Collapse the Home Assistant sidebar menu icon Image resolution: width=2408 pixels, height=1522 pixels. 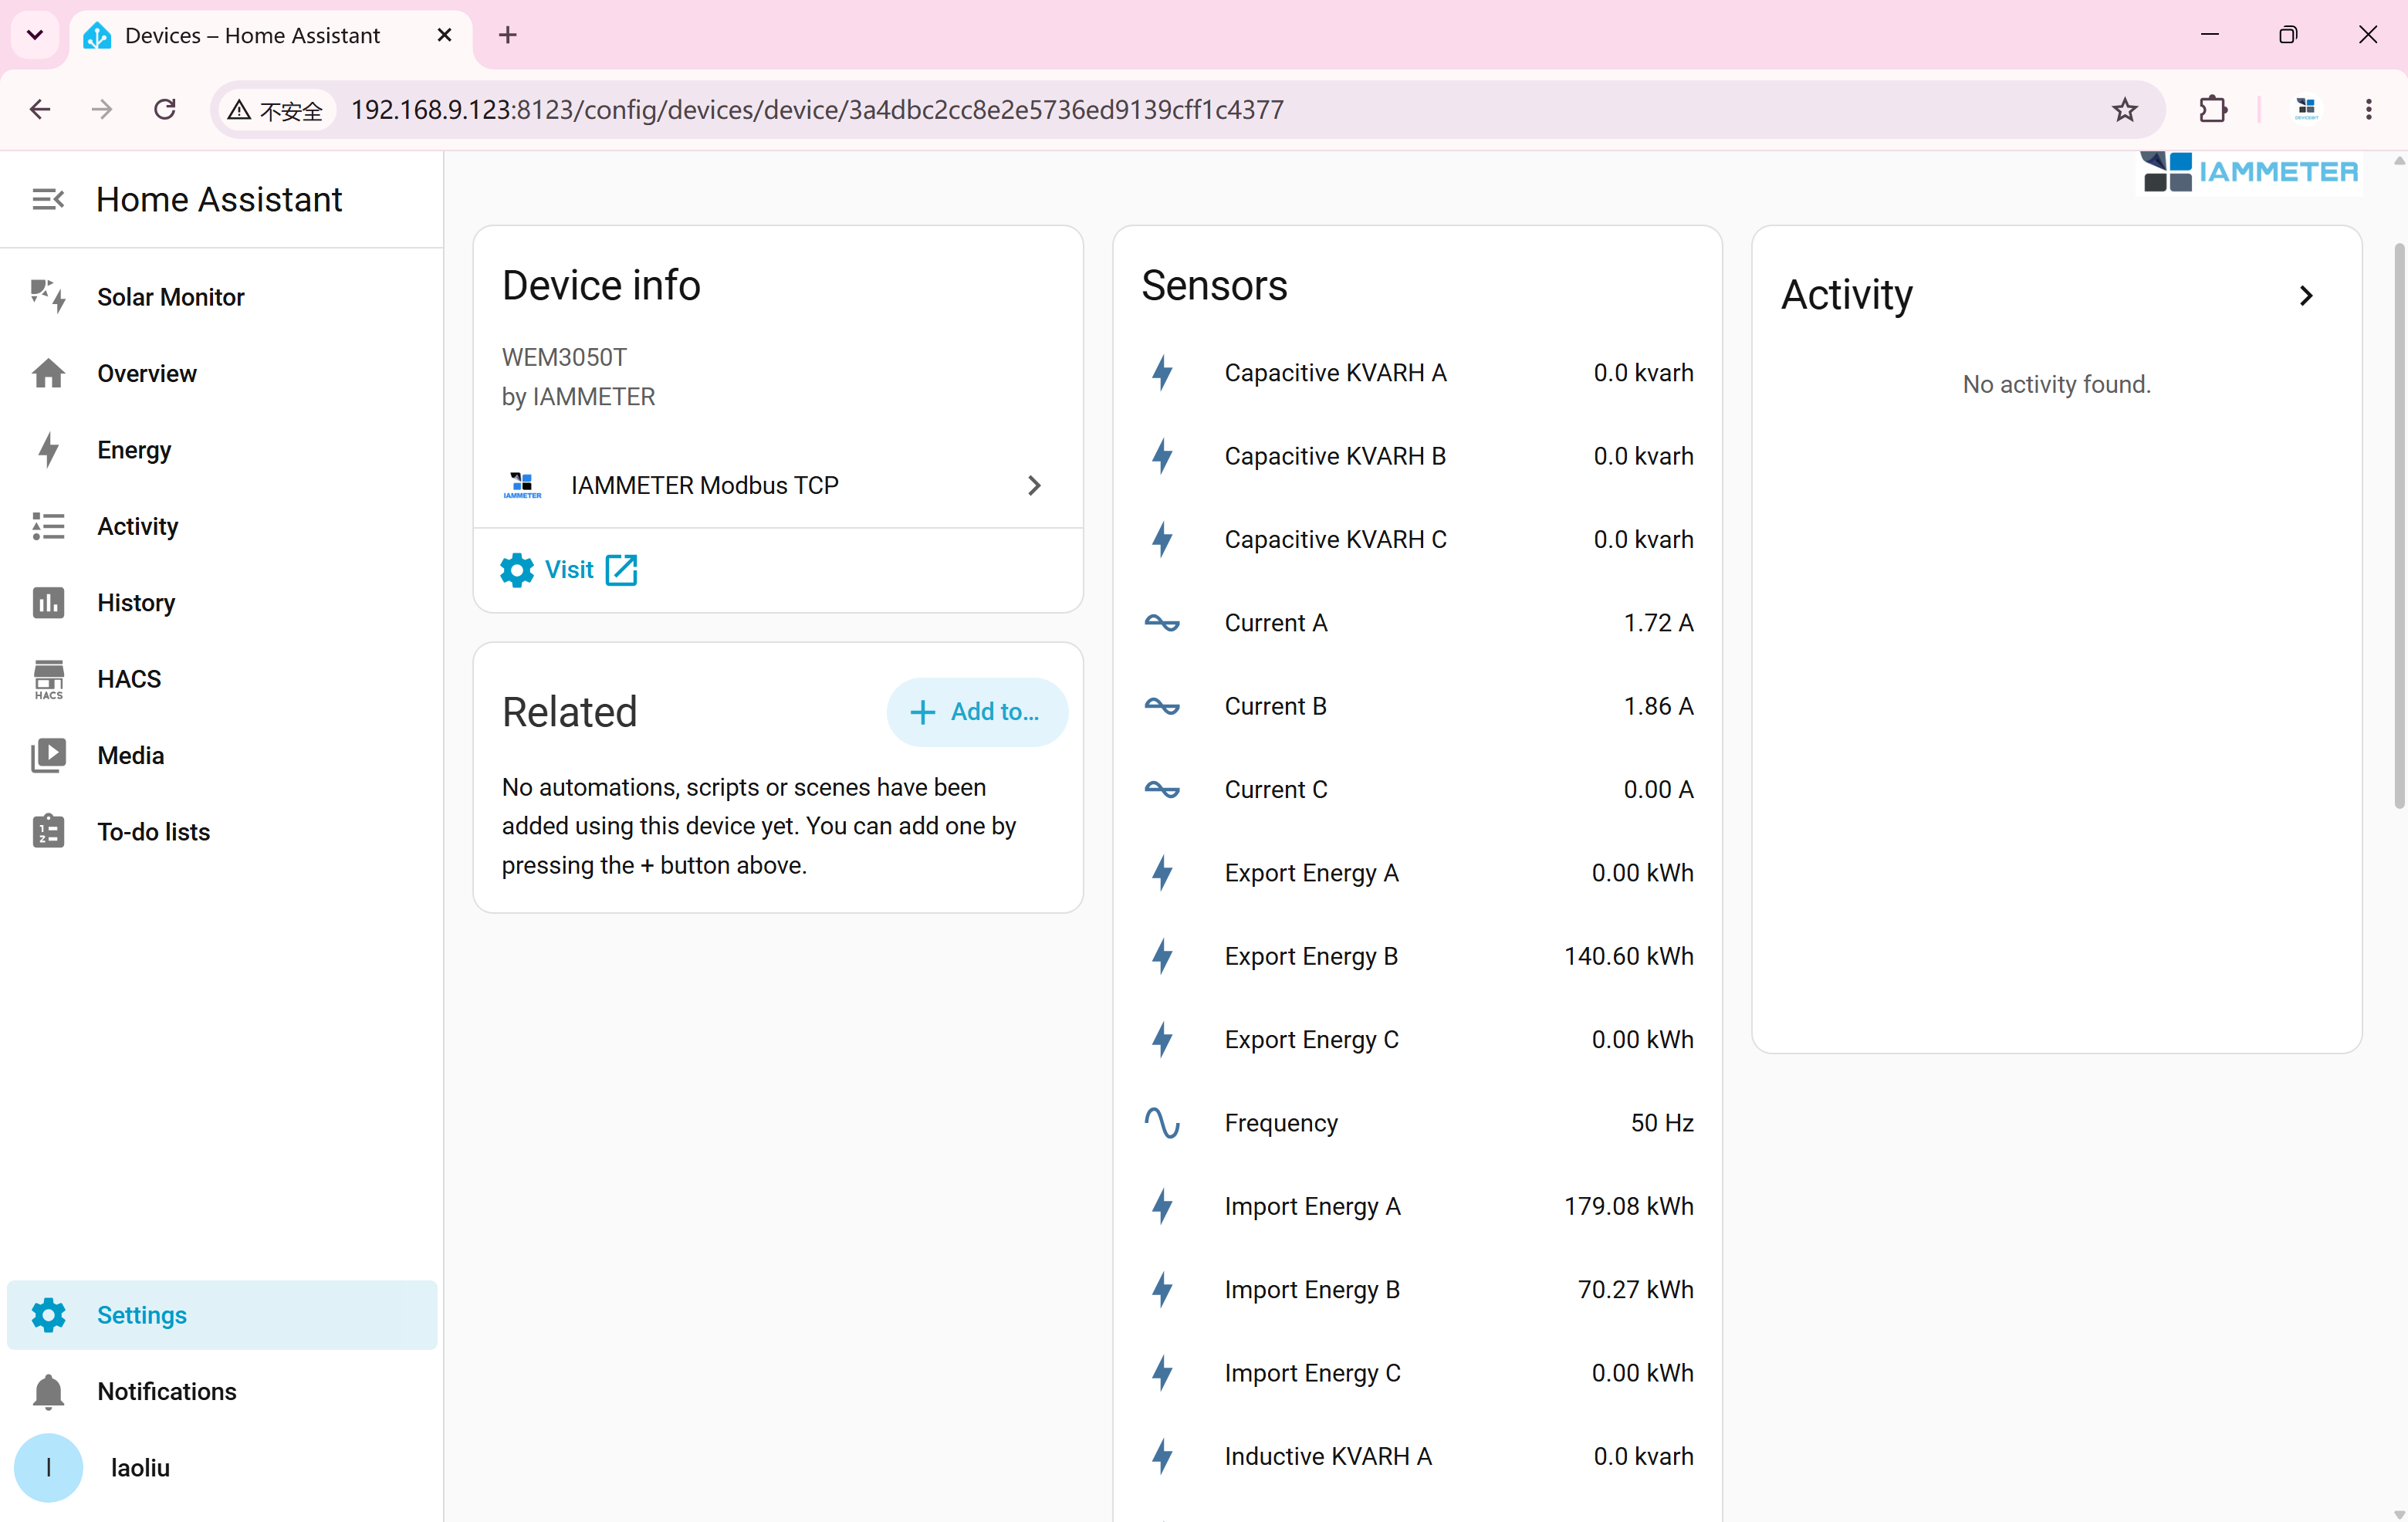click(x=47, y=199)
